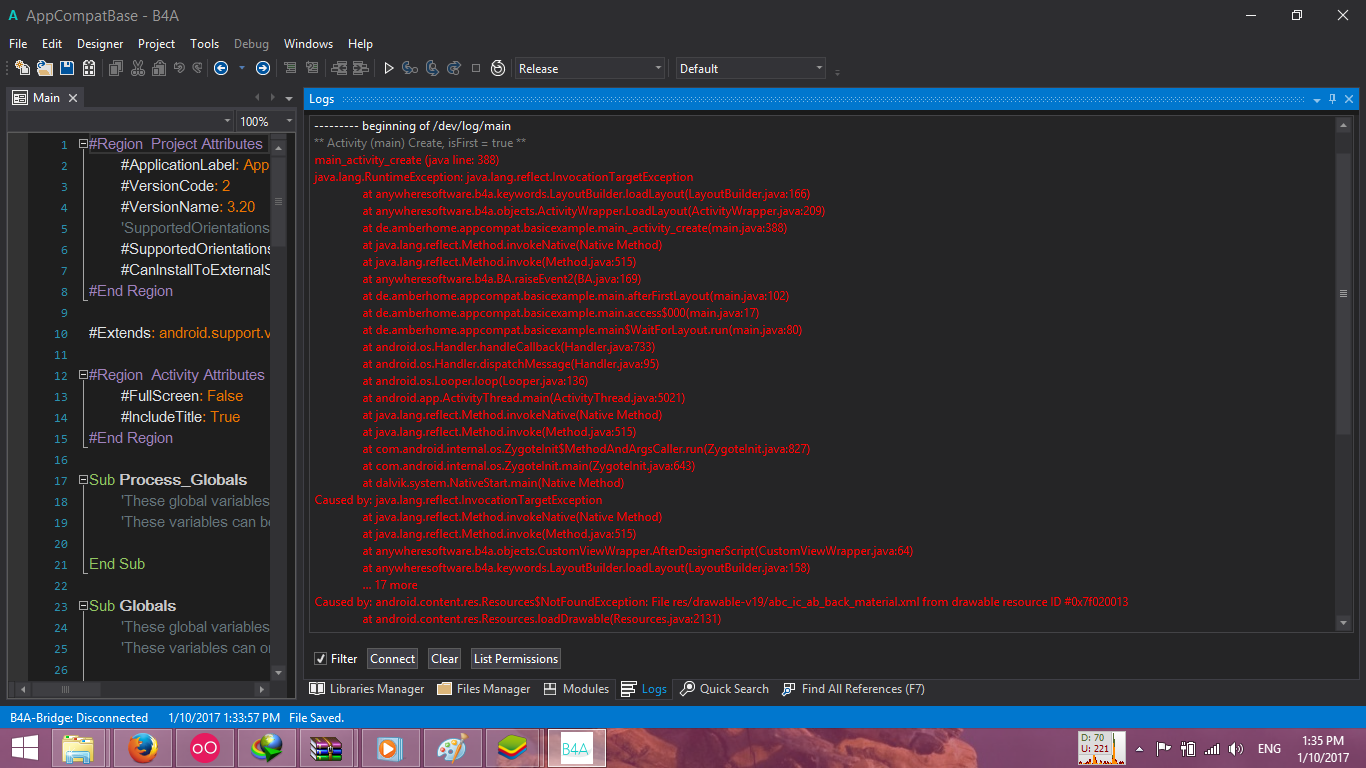Click the code editor horizontal scrollbar
The image size is (1366, 768).
click(138, 689)
